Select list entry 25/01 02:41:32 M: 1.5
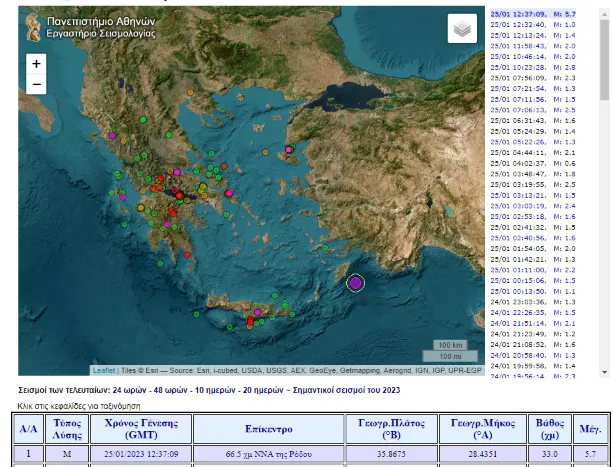 tap(533, 227)
